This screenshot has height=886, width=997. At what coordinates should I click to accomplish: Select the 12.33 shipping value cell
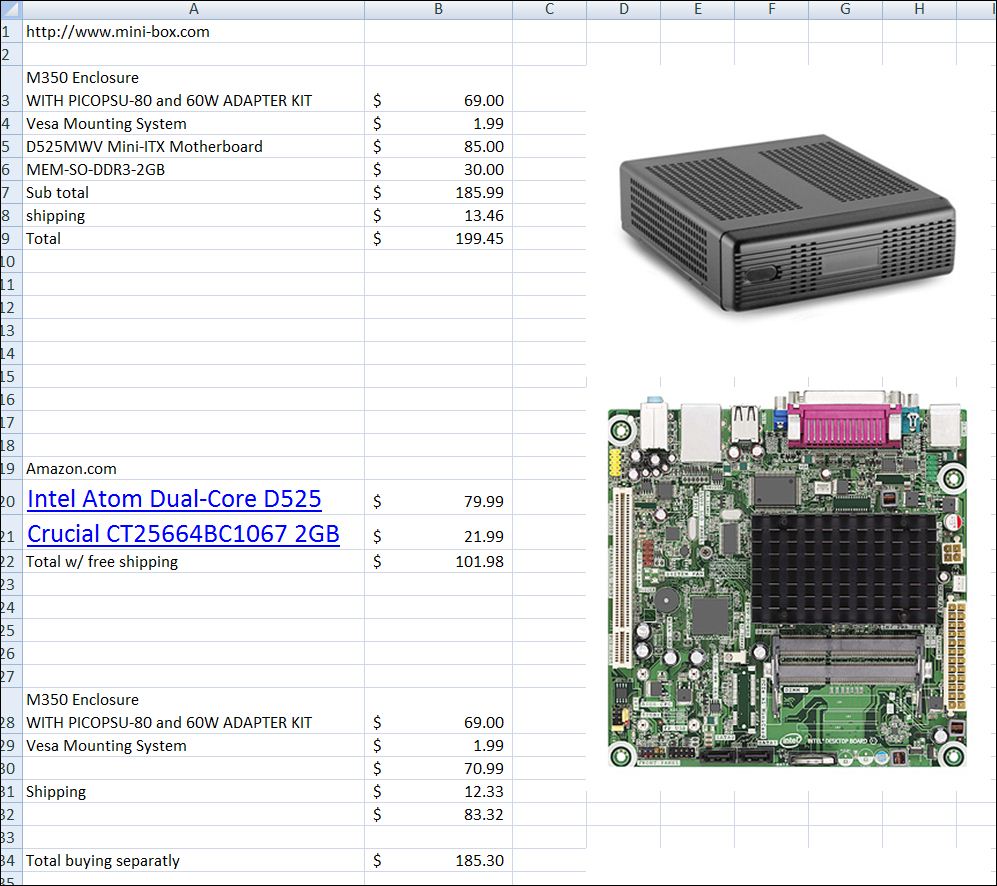pyautogui.click(x=438, y=791)
